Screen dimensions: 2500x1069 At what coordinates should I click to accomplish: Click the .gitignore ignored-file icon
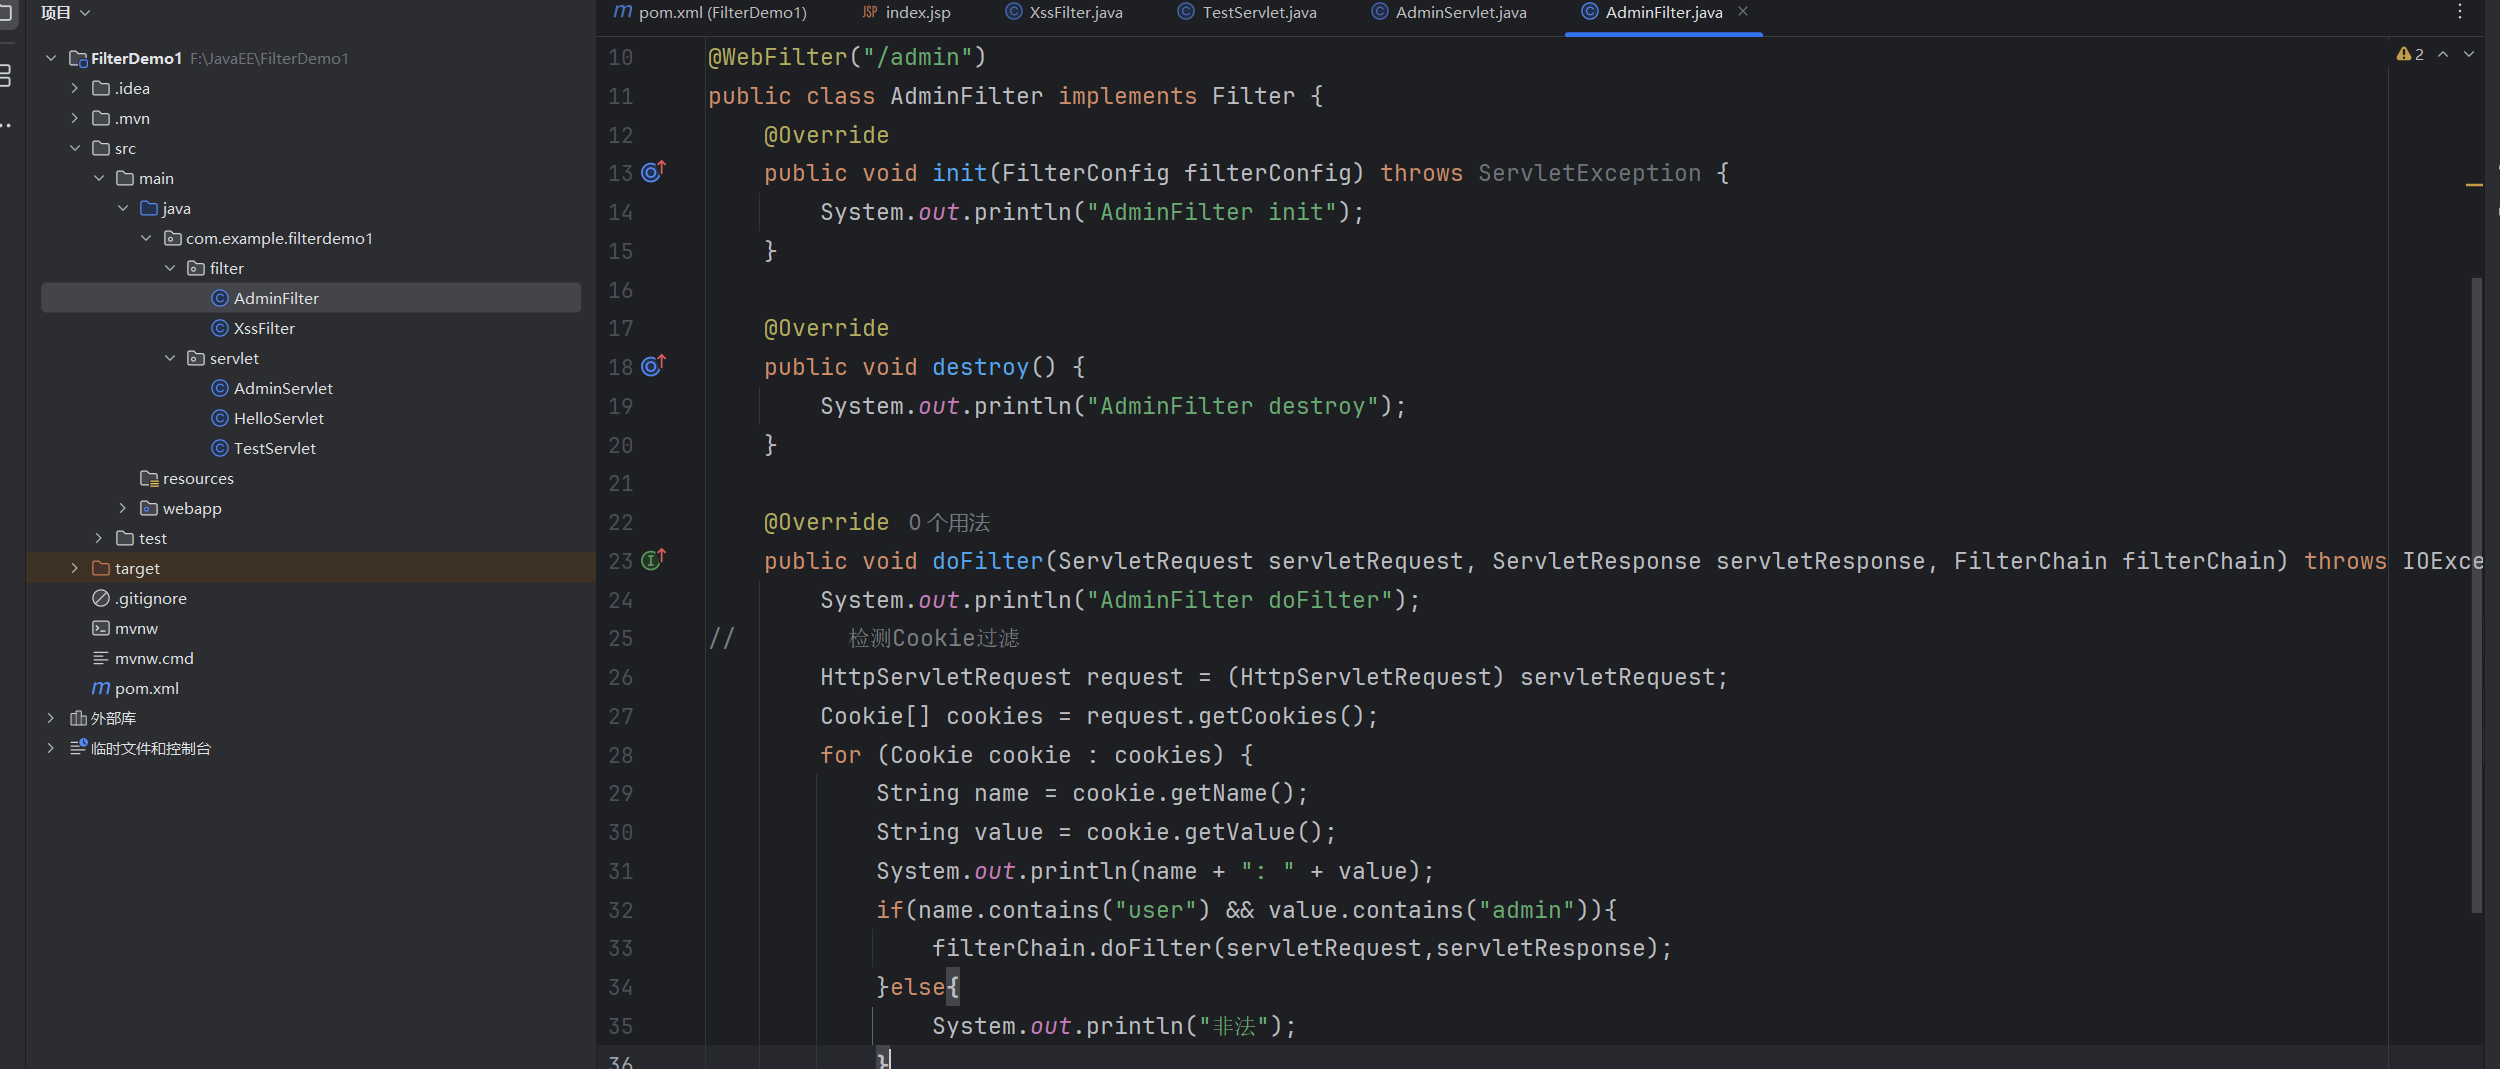100,598
